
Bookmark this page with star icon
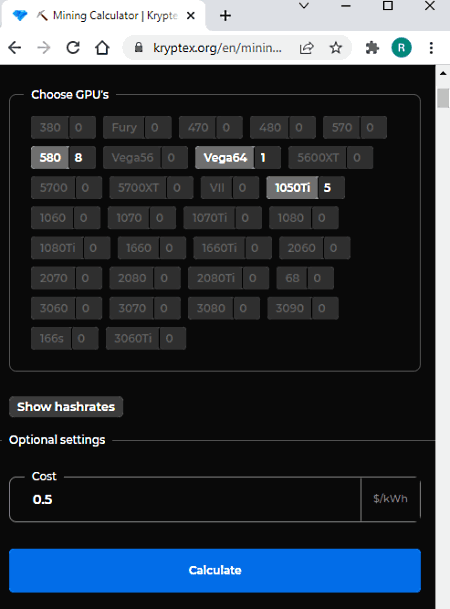[x=336, y=48]
